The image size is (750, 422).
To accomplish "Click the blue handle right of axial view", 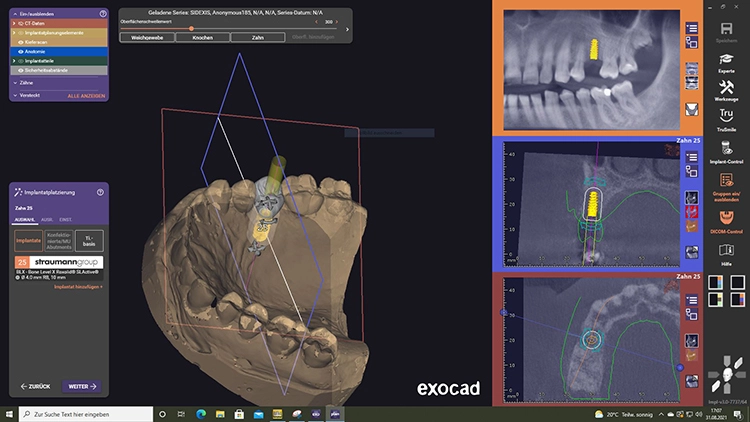I will 680,367.
